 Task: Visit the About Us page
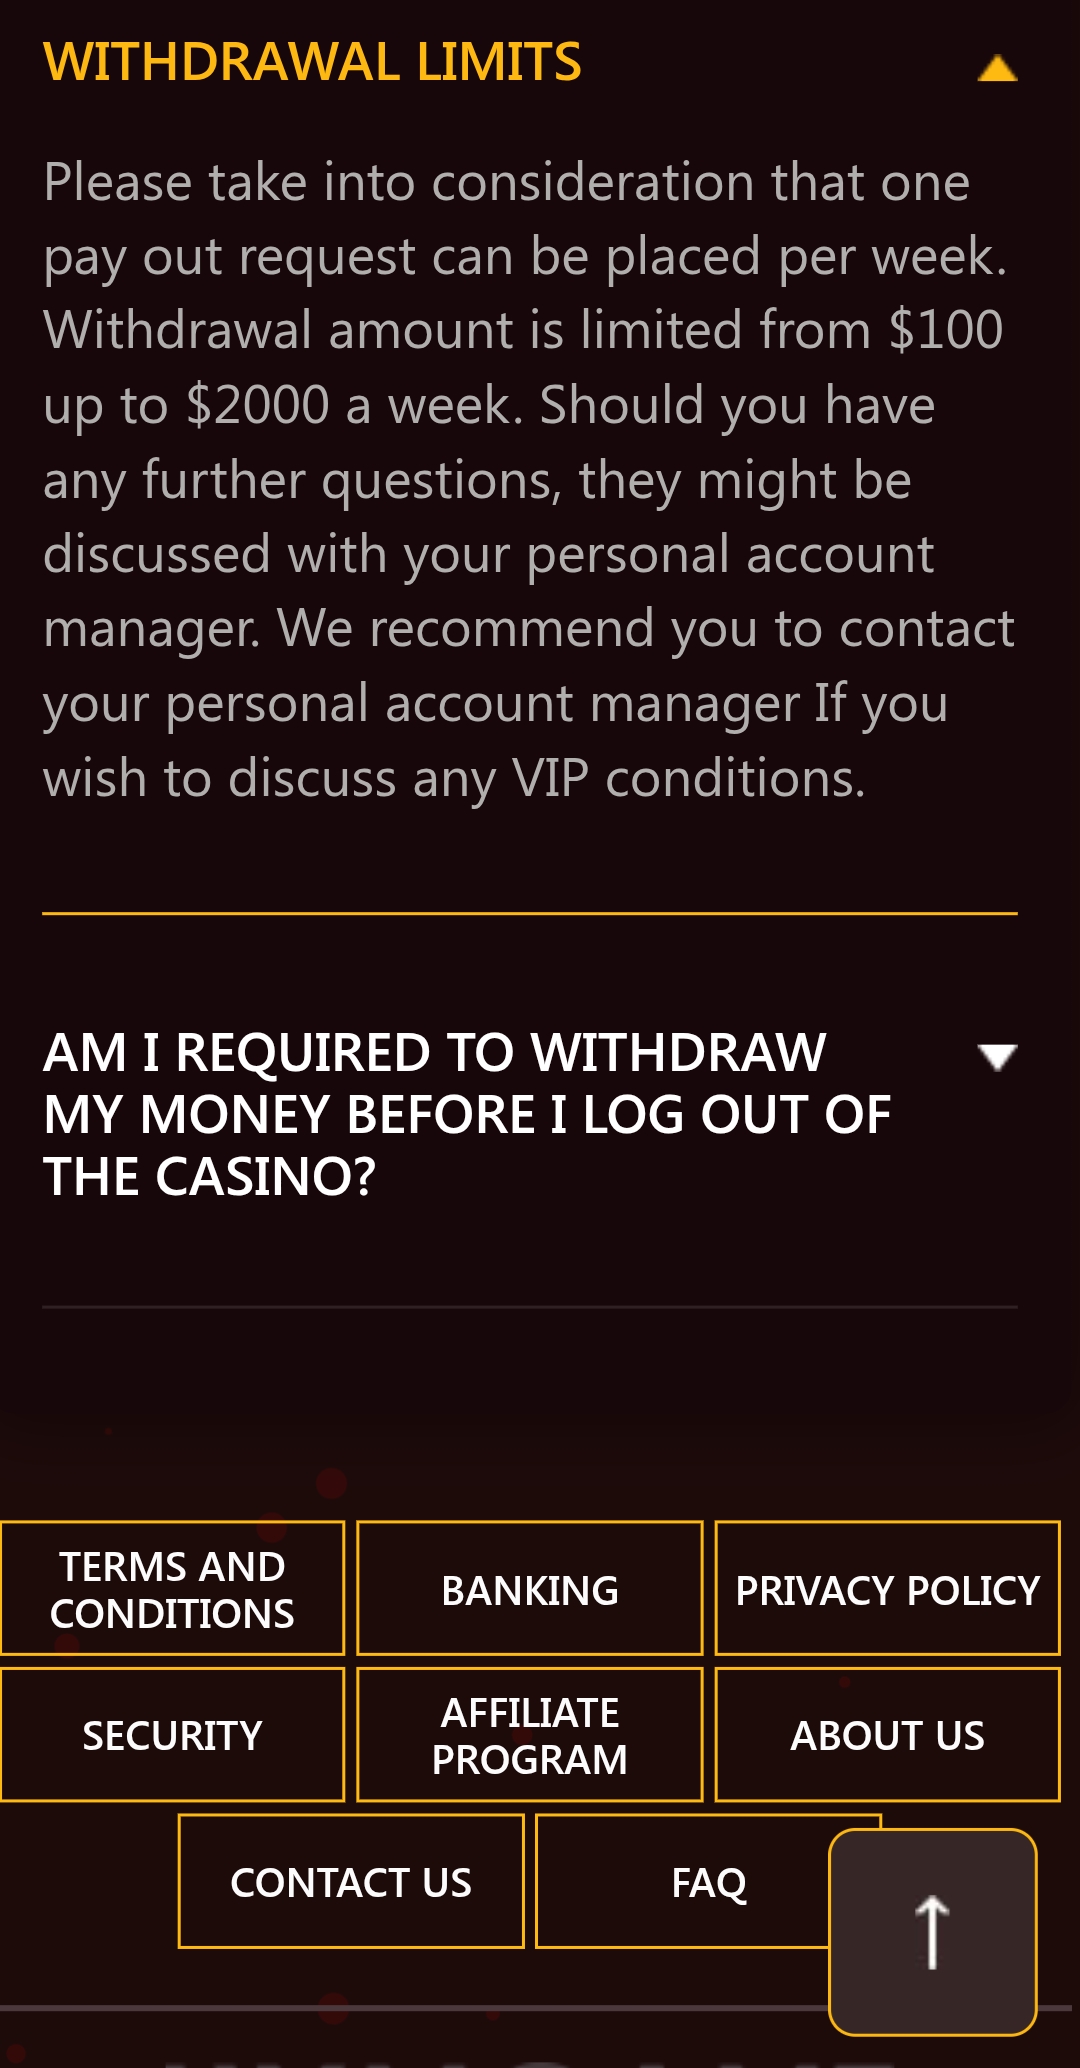coord(887,1735)
